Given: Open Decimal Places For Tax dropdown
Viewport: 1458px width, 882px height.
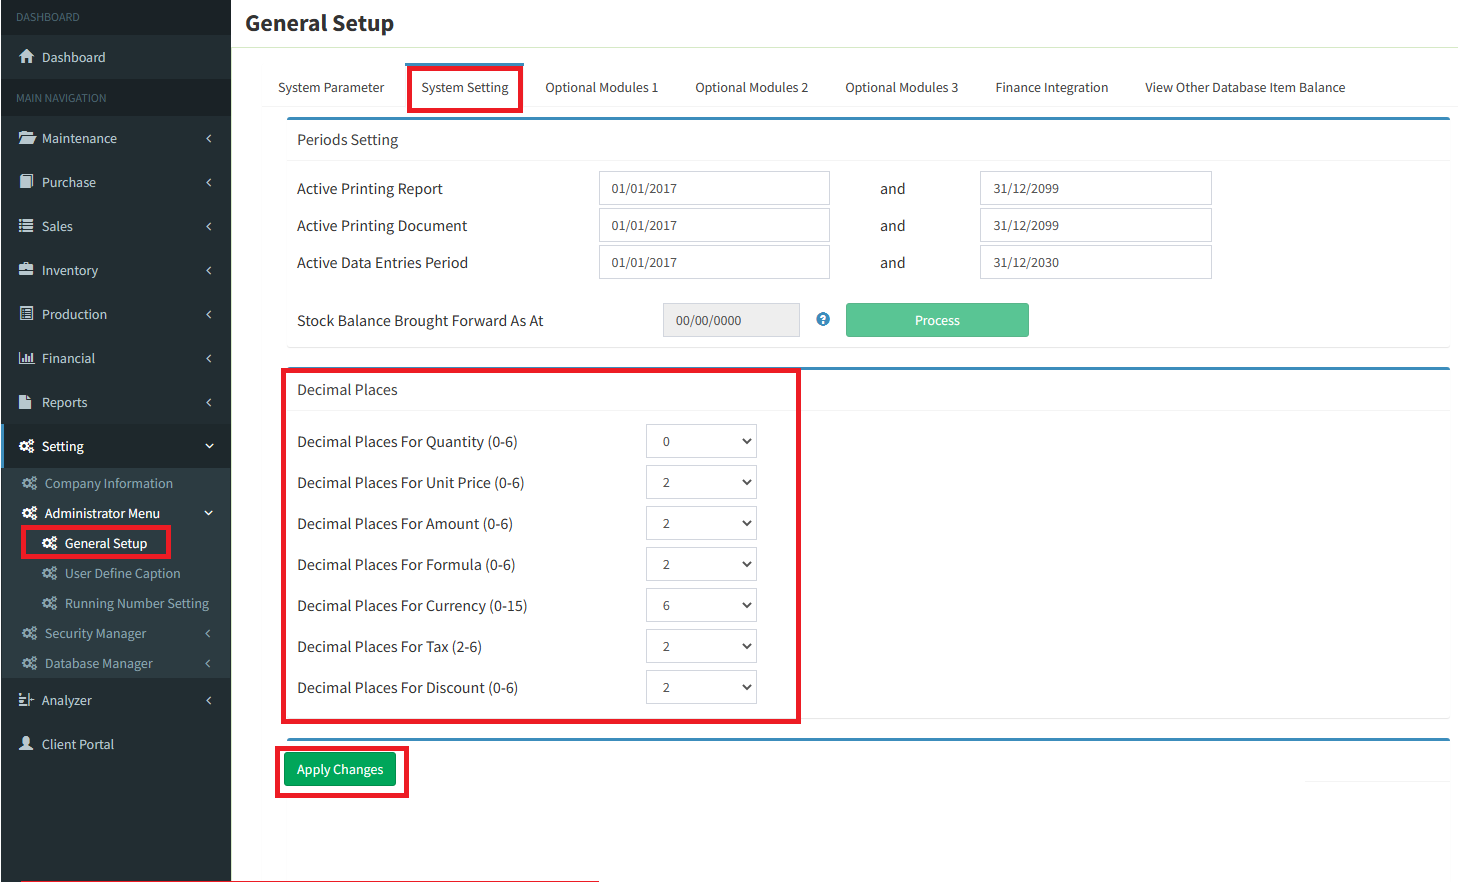Looking at the screenshot, I should point(701,646).
